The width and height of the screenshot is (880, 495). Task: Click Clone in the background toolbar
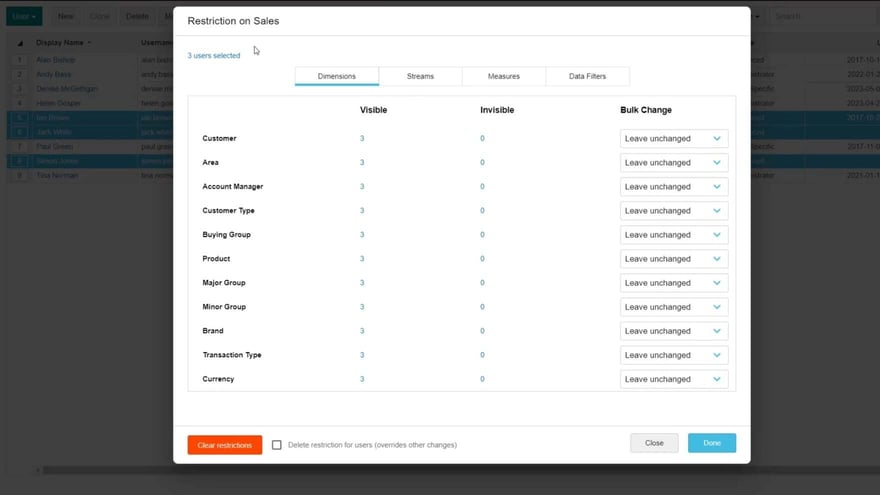[100, 16]
